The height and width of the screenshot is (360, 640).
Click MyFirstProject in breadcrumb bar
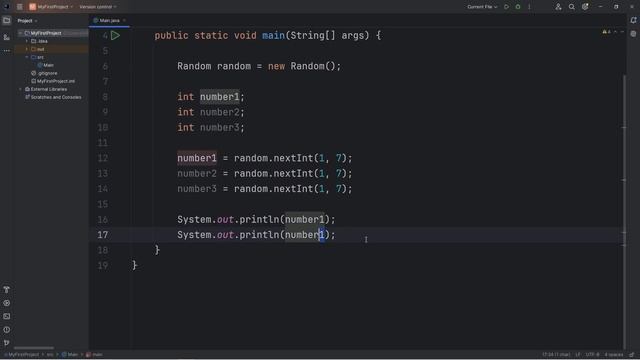(22, 355)
